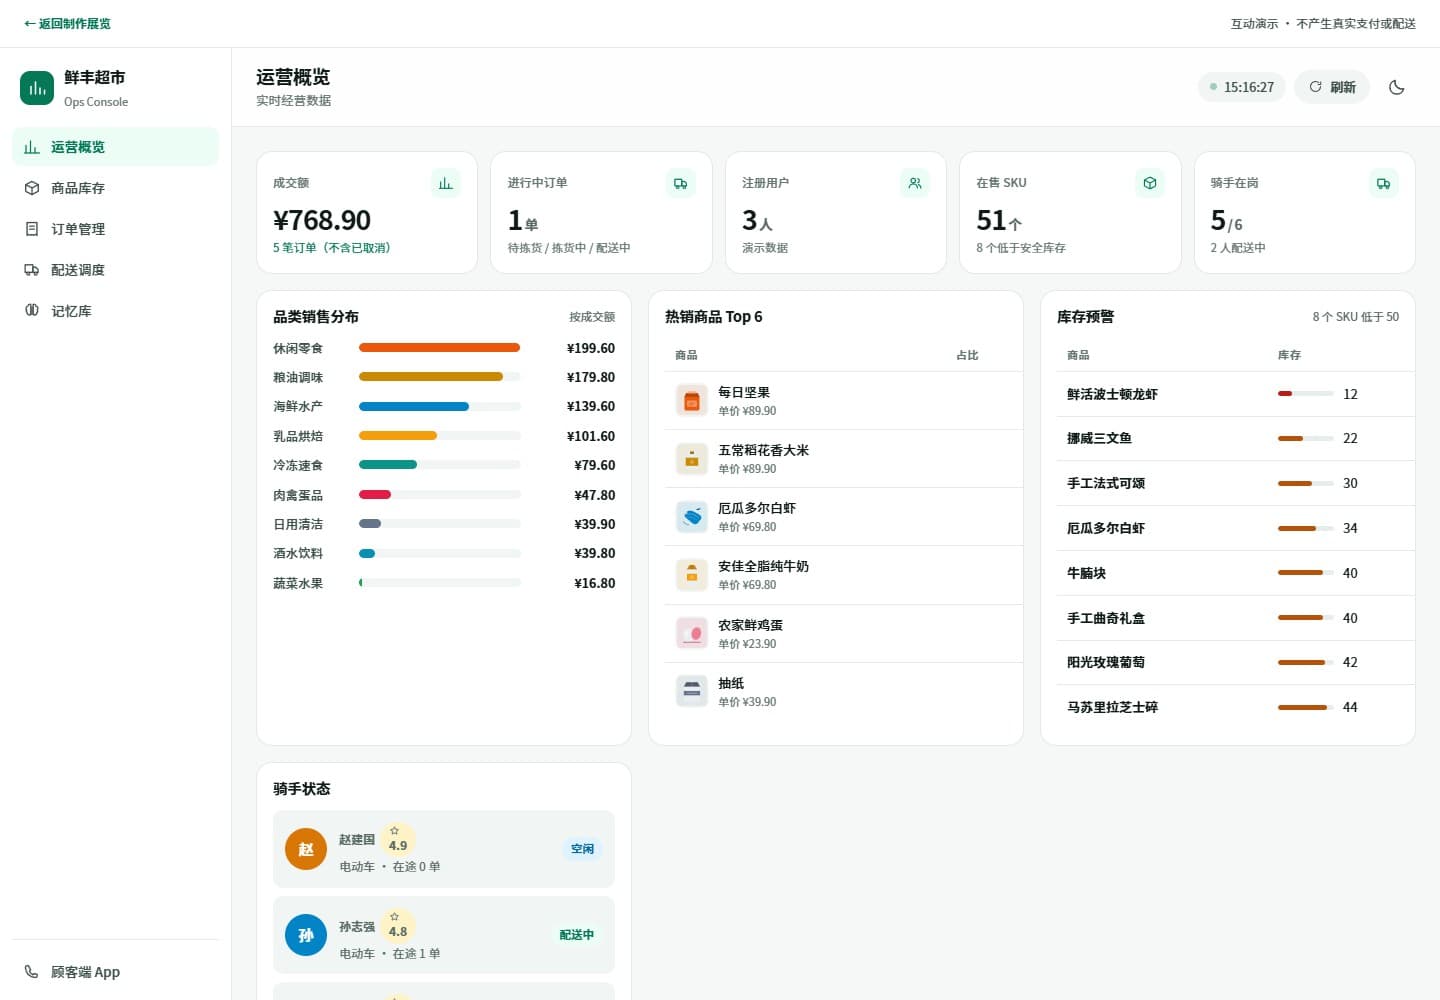Click the 按成交额 label in 品类销售分布

click(592, 317)
